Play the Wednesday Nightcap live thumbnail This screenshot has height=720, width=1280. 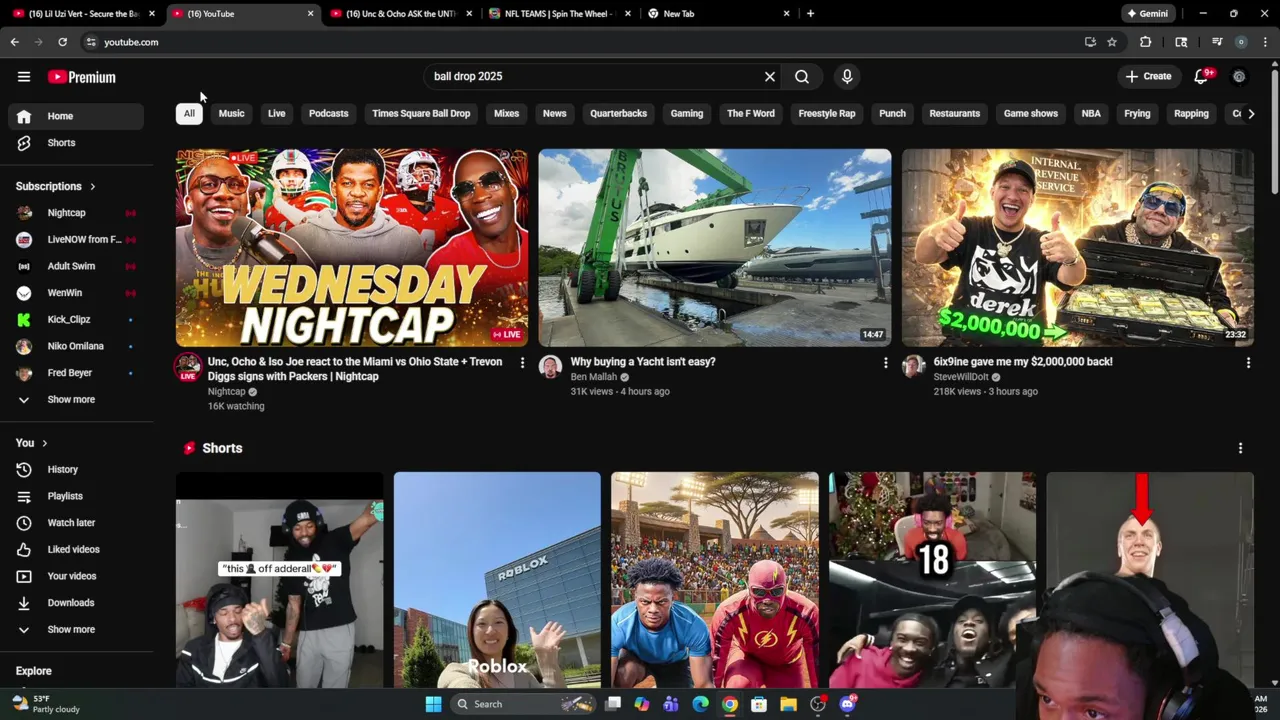(352, 248)
